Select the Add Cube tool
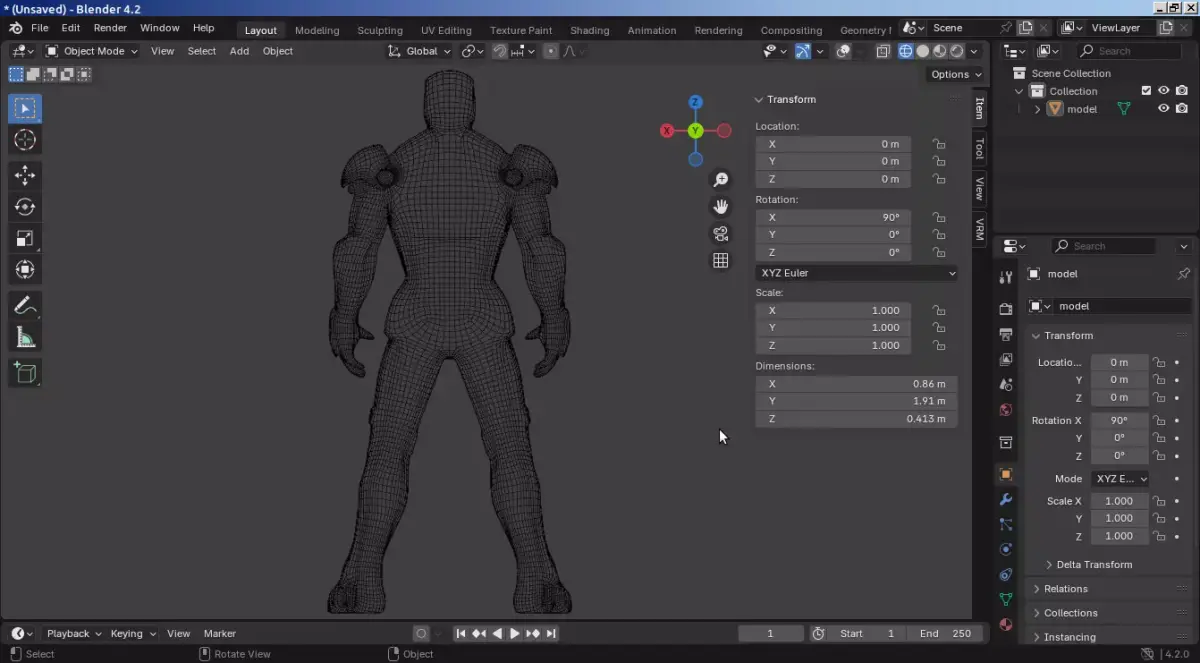Viewport: 1200px width, 663px height. tap(25, 373)
